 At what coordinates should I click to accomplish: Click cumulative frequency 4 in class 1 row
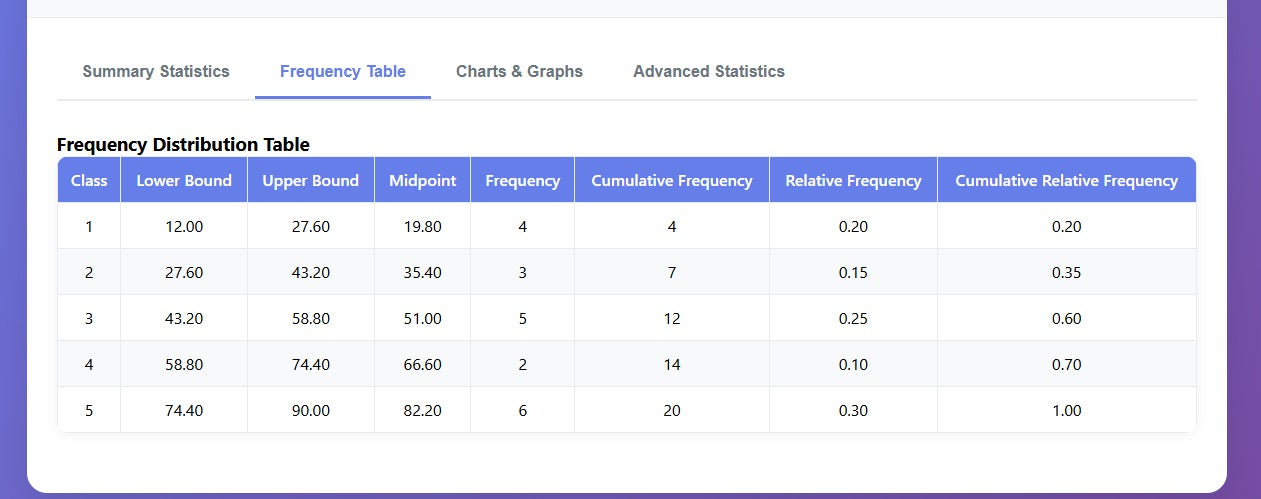[672, 227]
